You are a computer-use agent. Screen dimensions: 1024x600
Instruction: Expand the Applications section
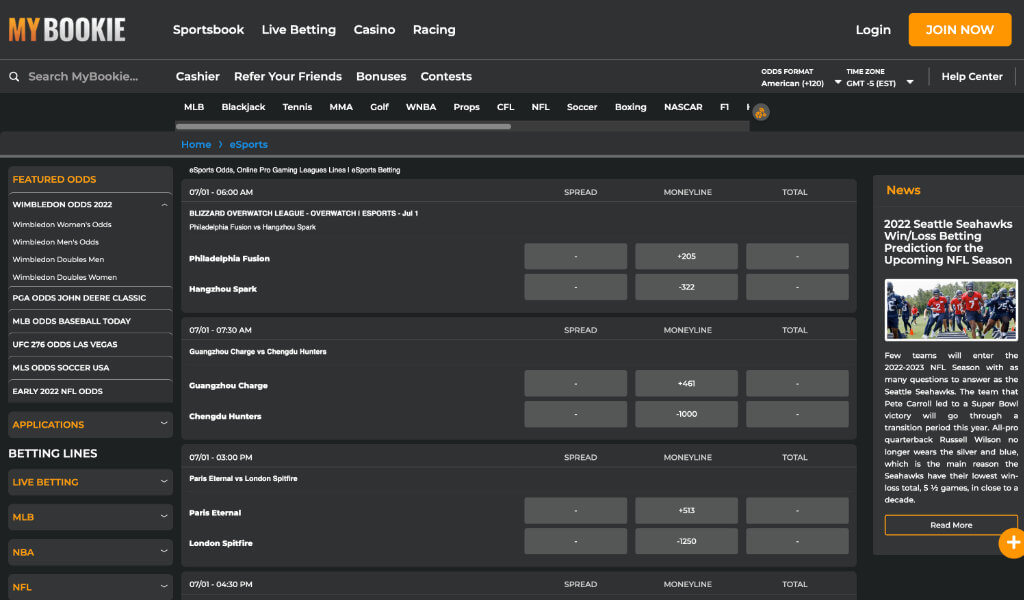pos(90,424)
